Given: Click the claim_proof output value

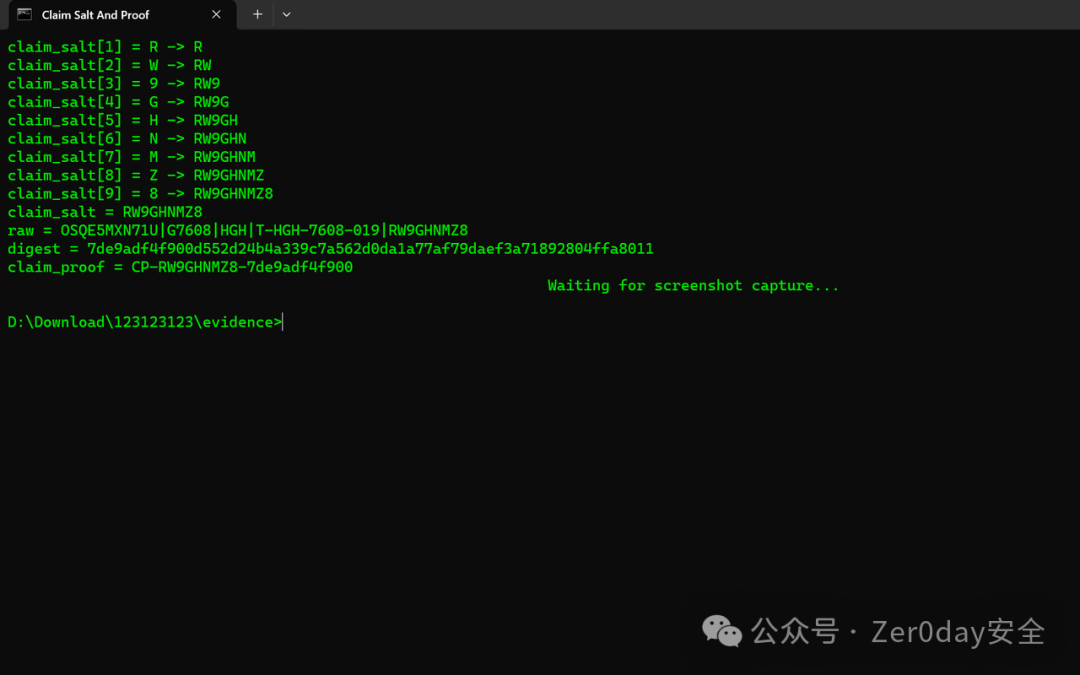Looking at the screenshot, I should click(242, 267).
